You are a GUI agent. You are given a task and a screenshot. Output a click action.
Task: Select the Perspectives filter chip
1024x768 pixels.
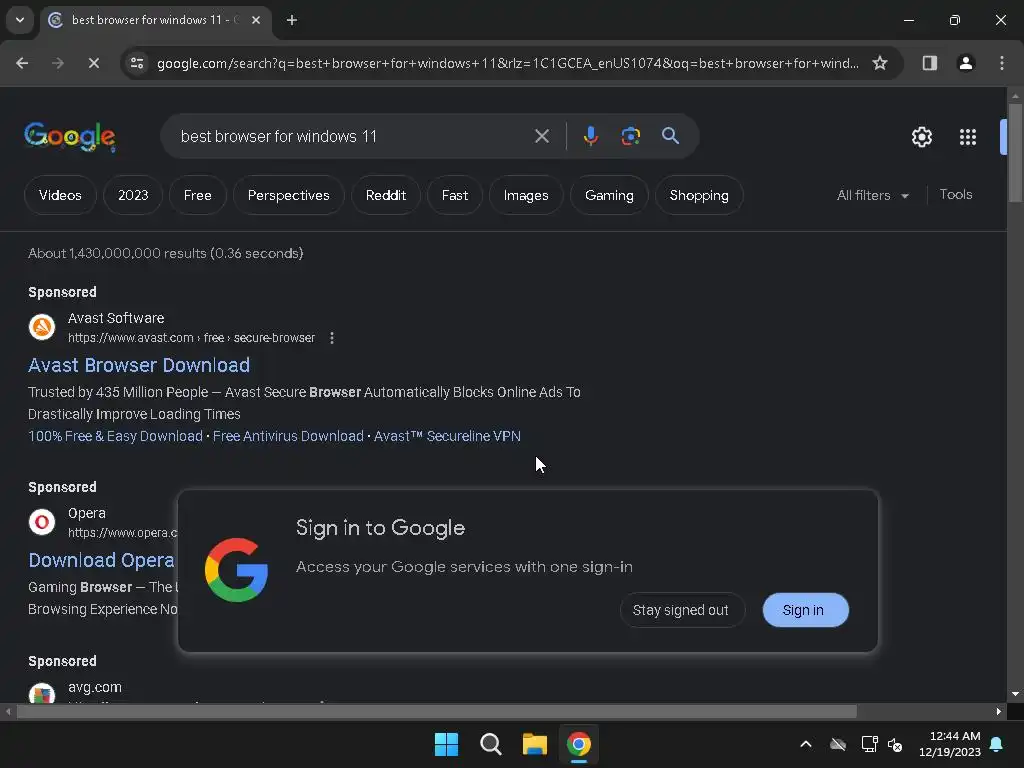click(289, 195)
